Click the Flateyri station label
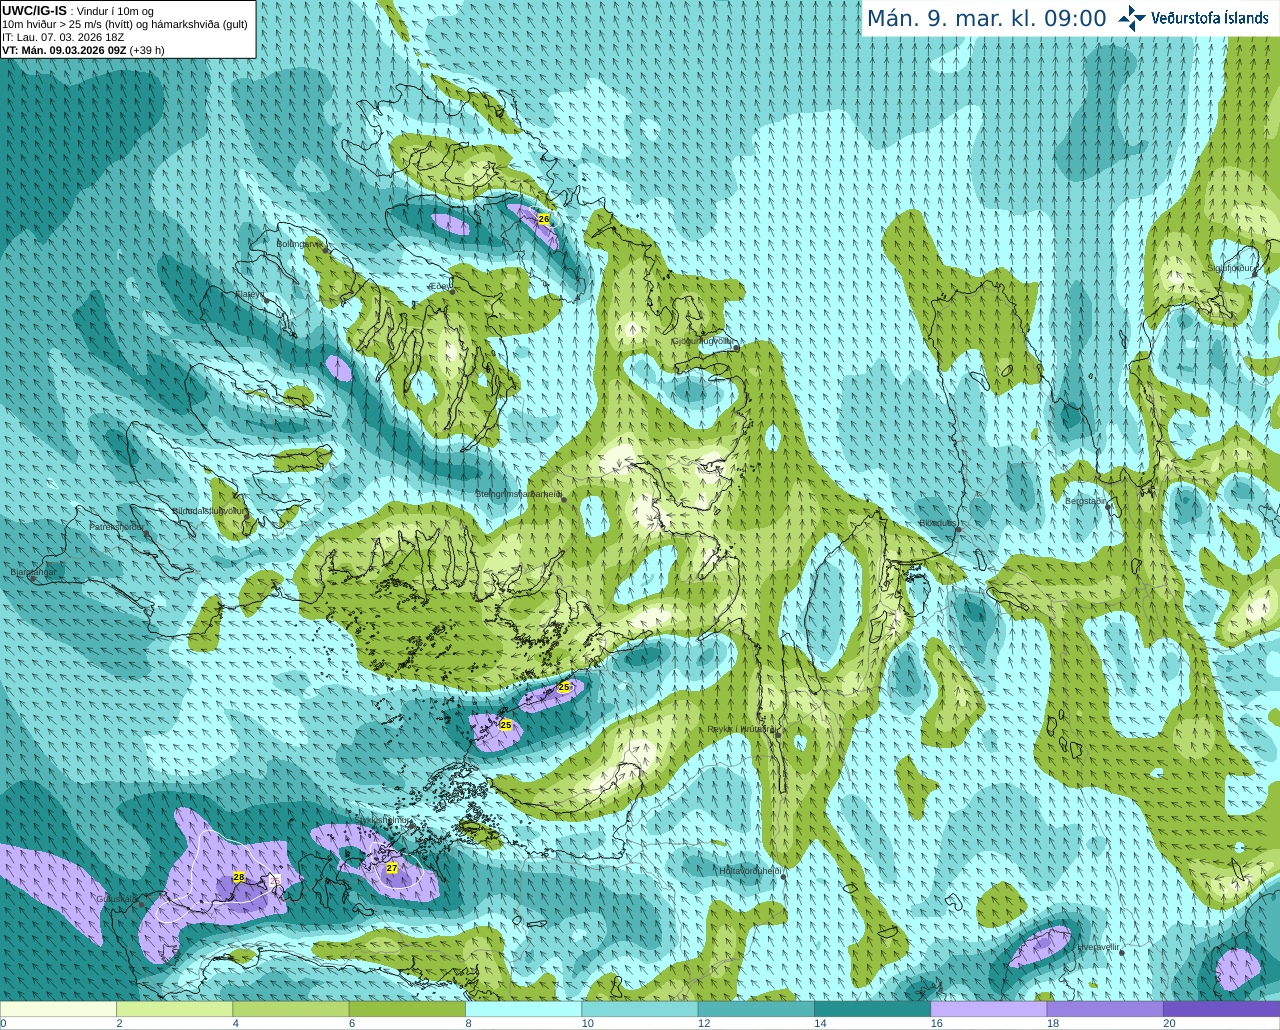 click(249, 294)
